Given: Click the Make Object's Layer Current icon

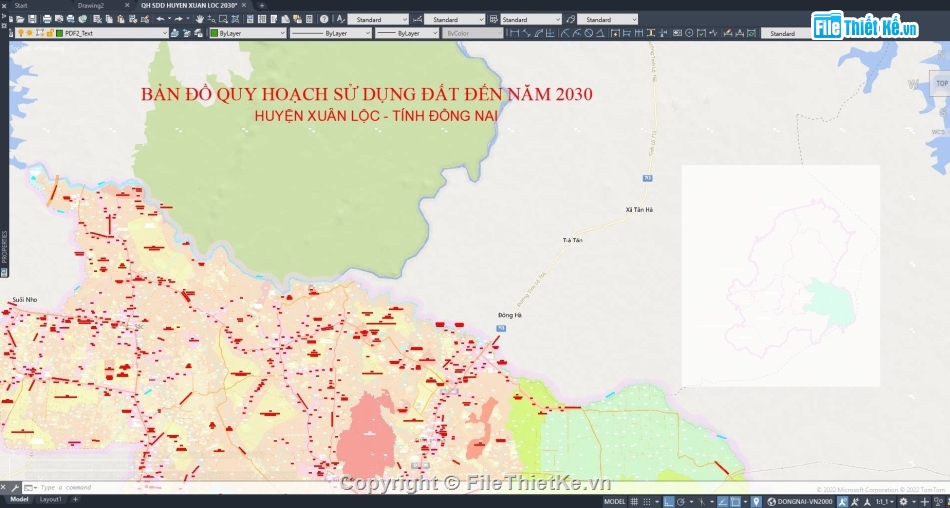Looking at the screenshot, I should [174, 33].
